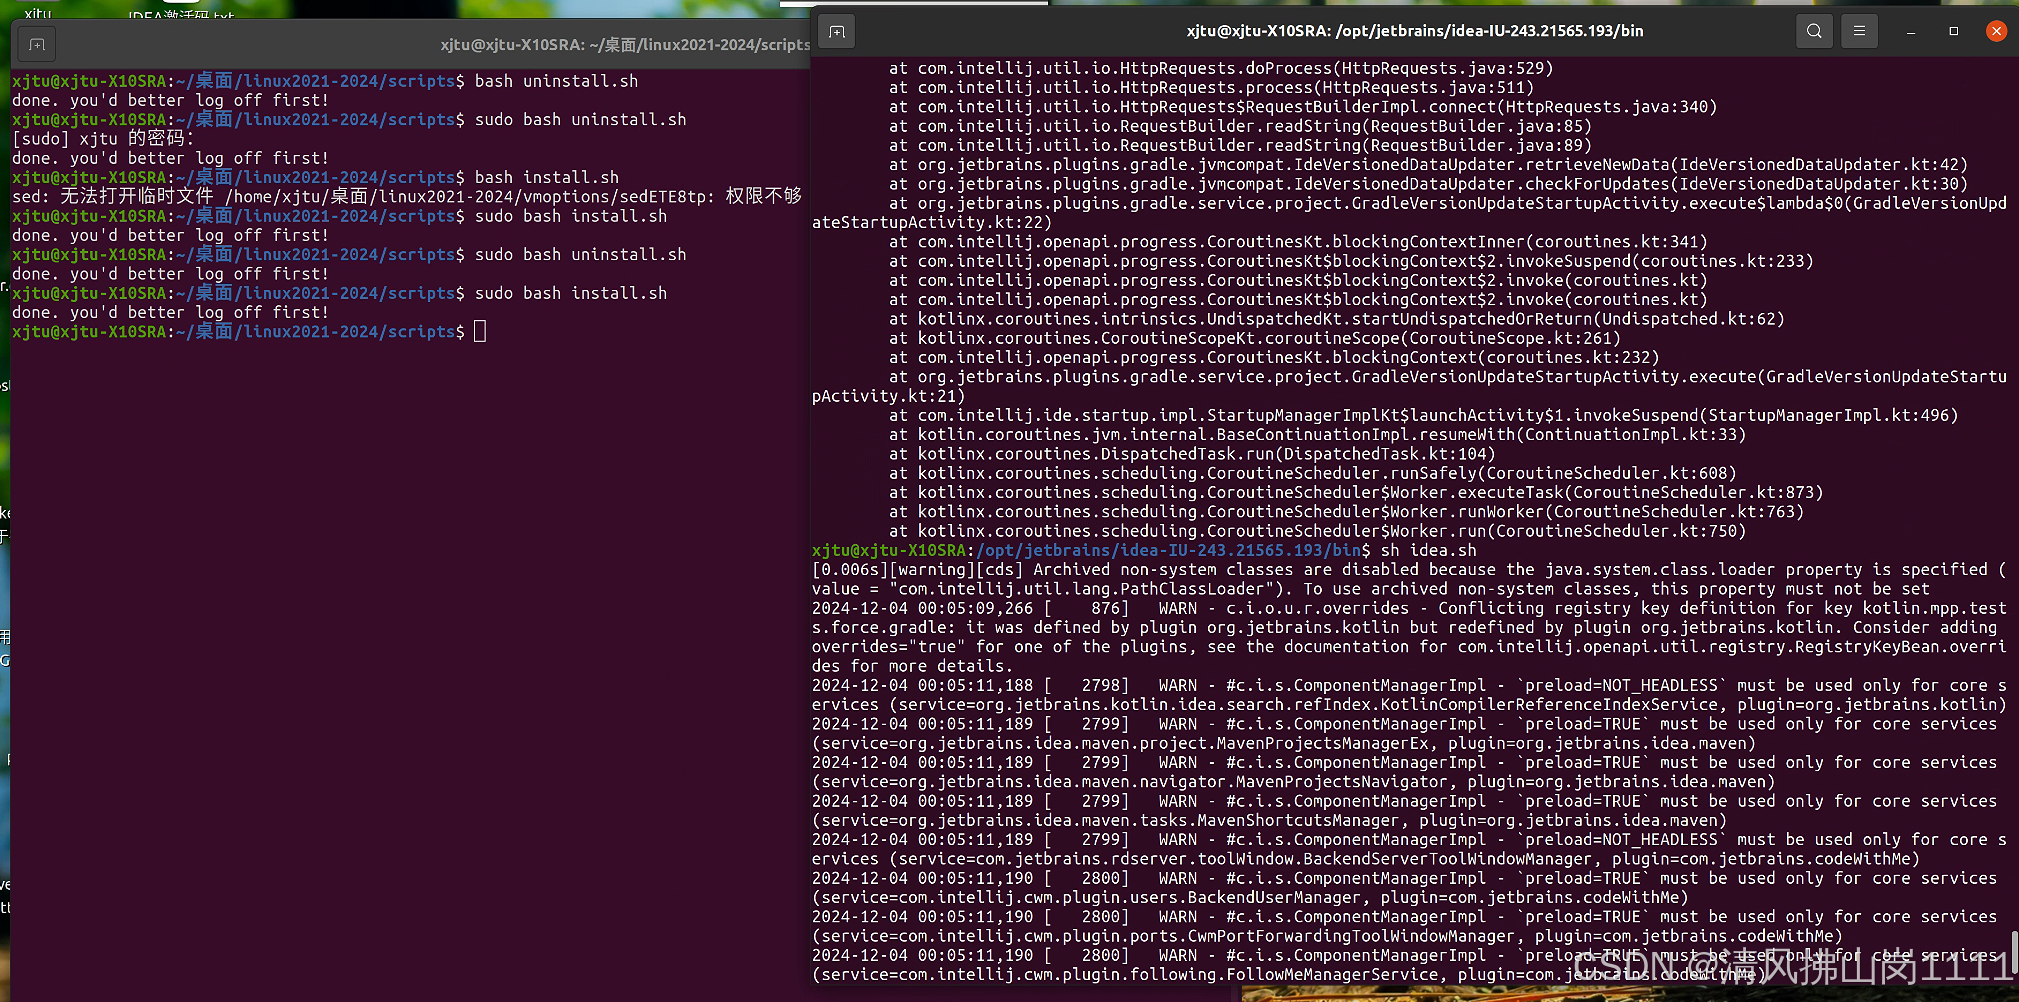Image resolution: width=2019 pixels, height=1002 pixels.
Task: Minimize the right terminal window
Action: 1910,31
